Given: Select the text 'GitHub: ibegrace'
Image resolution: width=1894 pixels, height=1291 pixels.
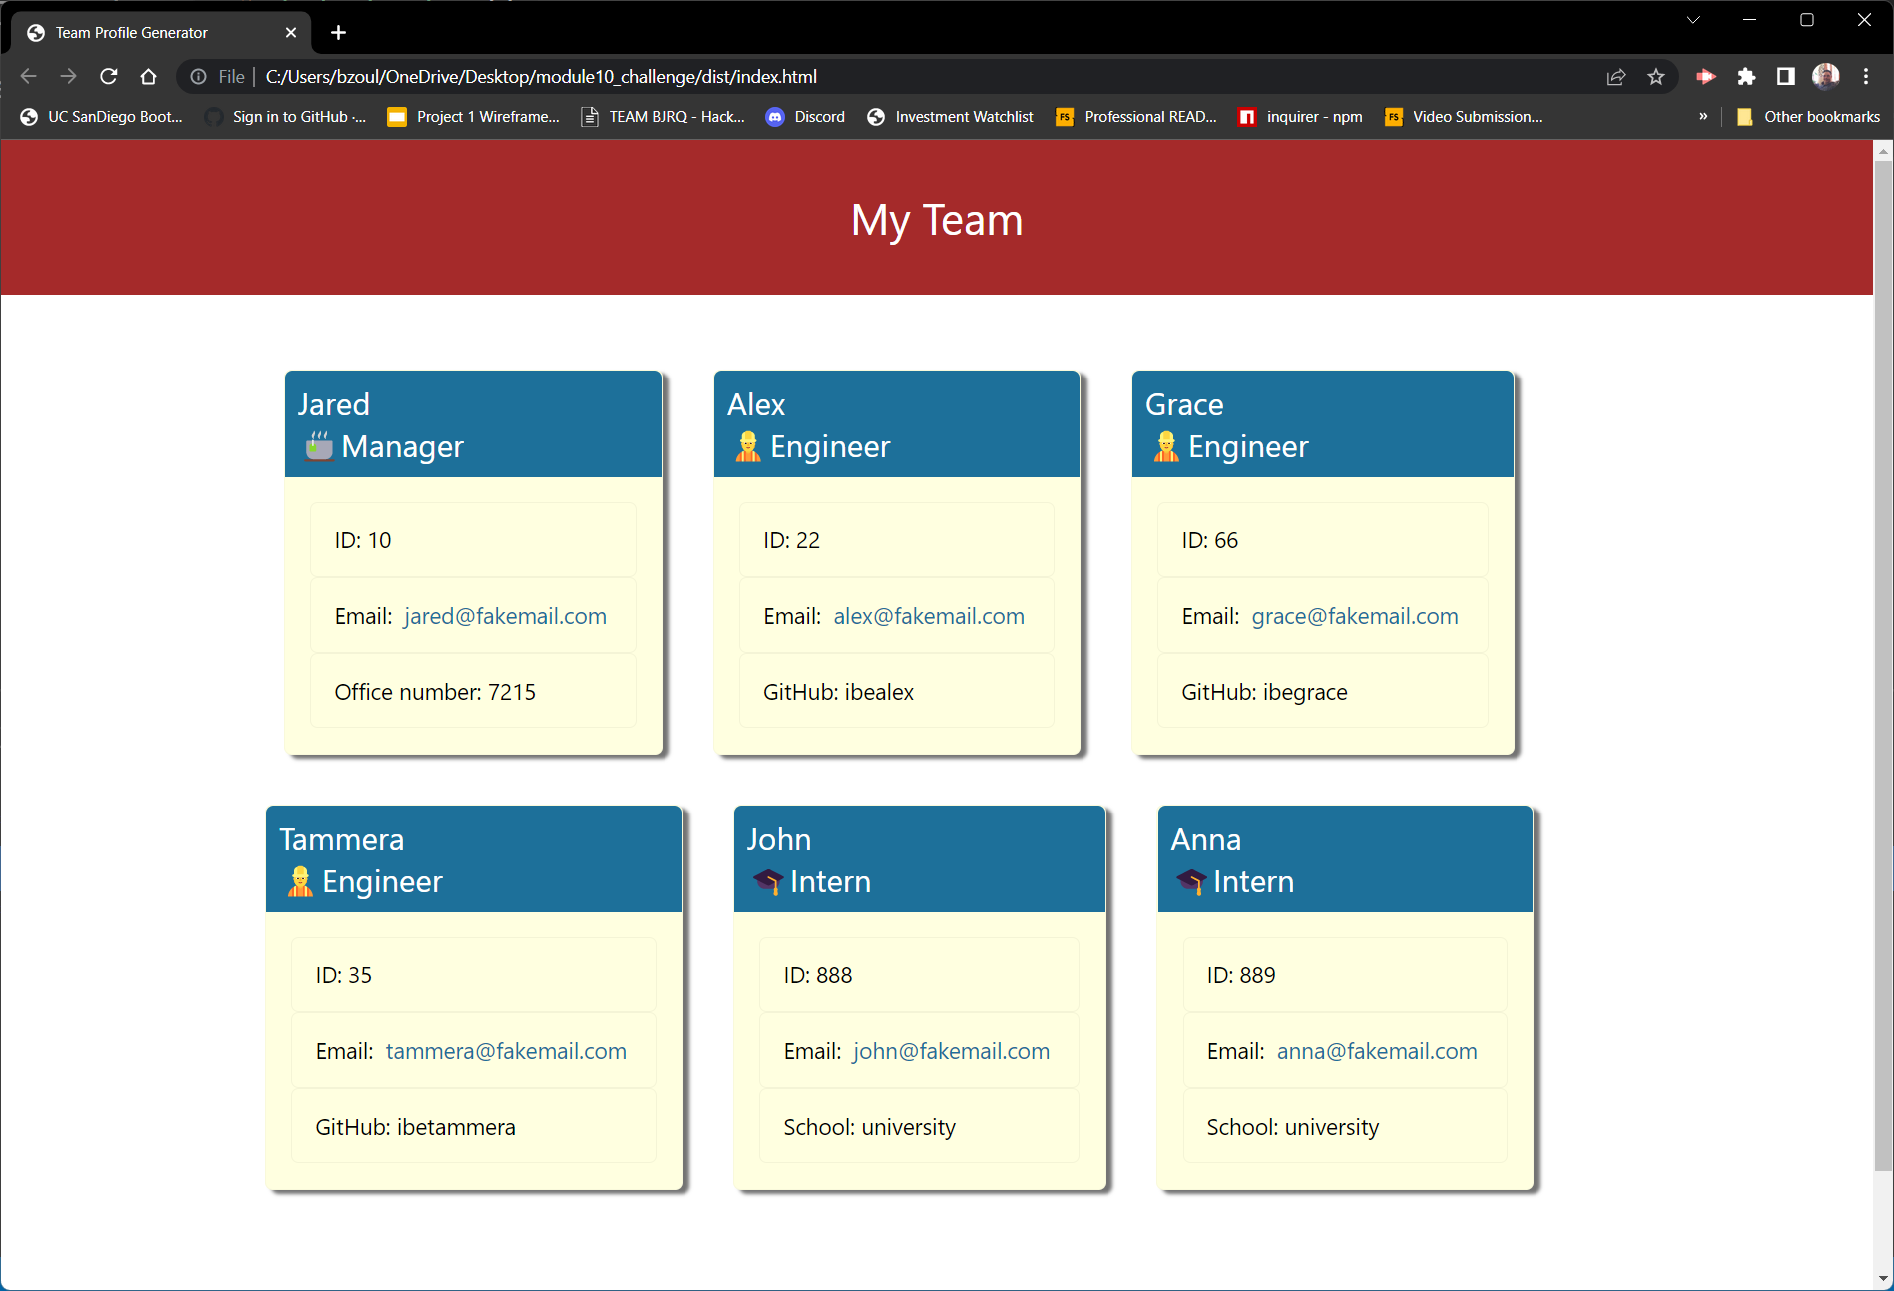Looking at the screenshot, I should (1264, 692).
